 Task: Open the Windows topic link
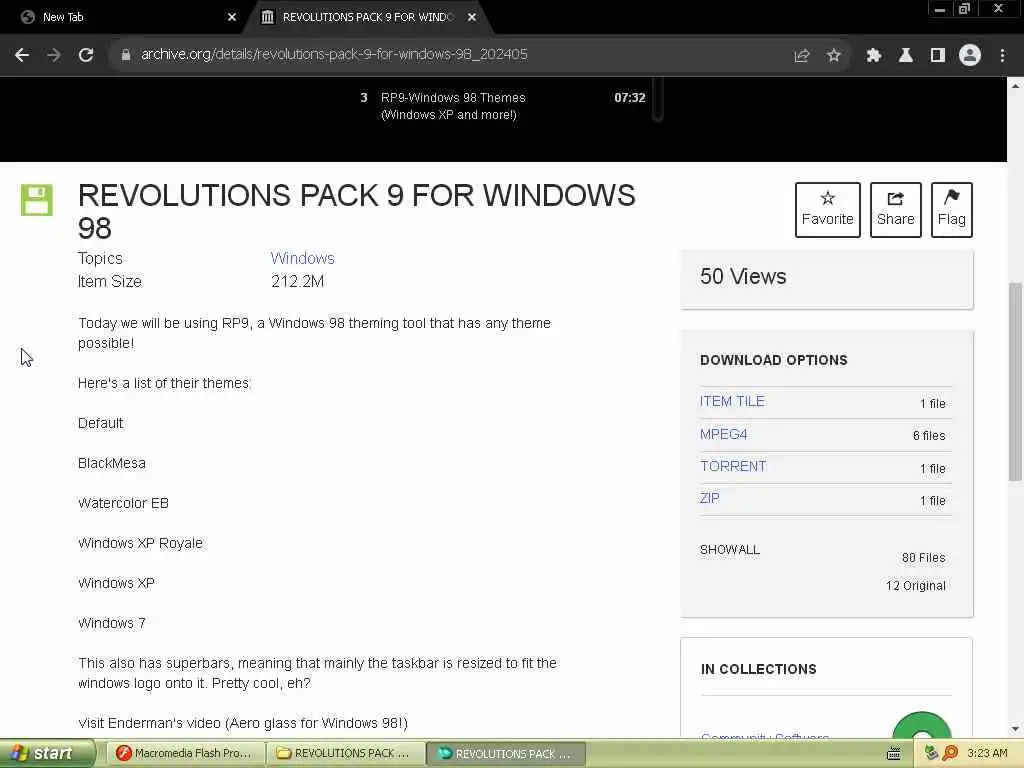(302, 258)
